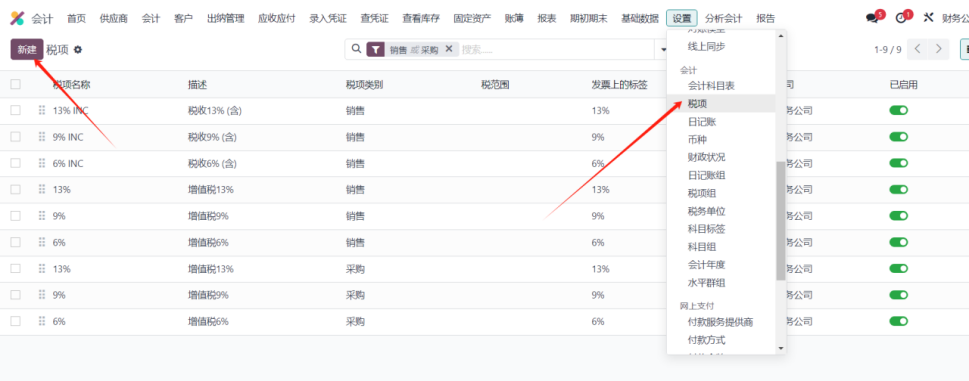Screen dimensions: 969x381
Task: Disable the 6% INC tax toggle
Action: click(x=899, y=163)
